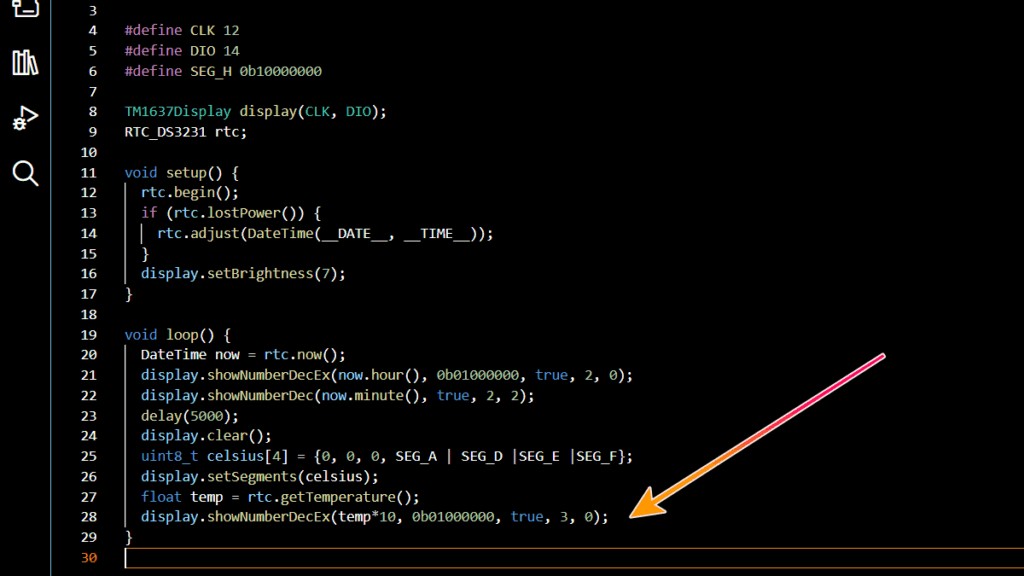Viewport: 1024px width, 576px height.
Task: Click 'TM1637Display' type name
Action: (178, 112)
